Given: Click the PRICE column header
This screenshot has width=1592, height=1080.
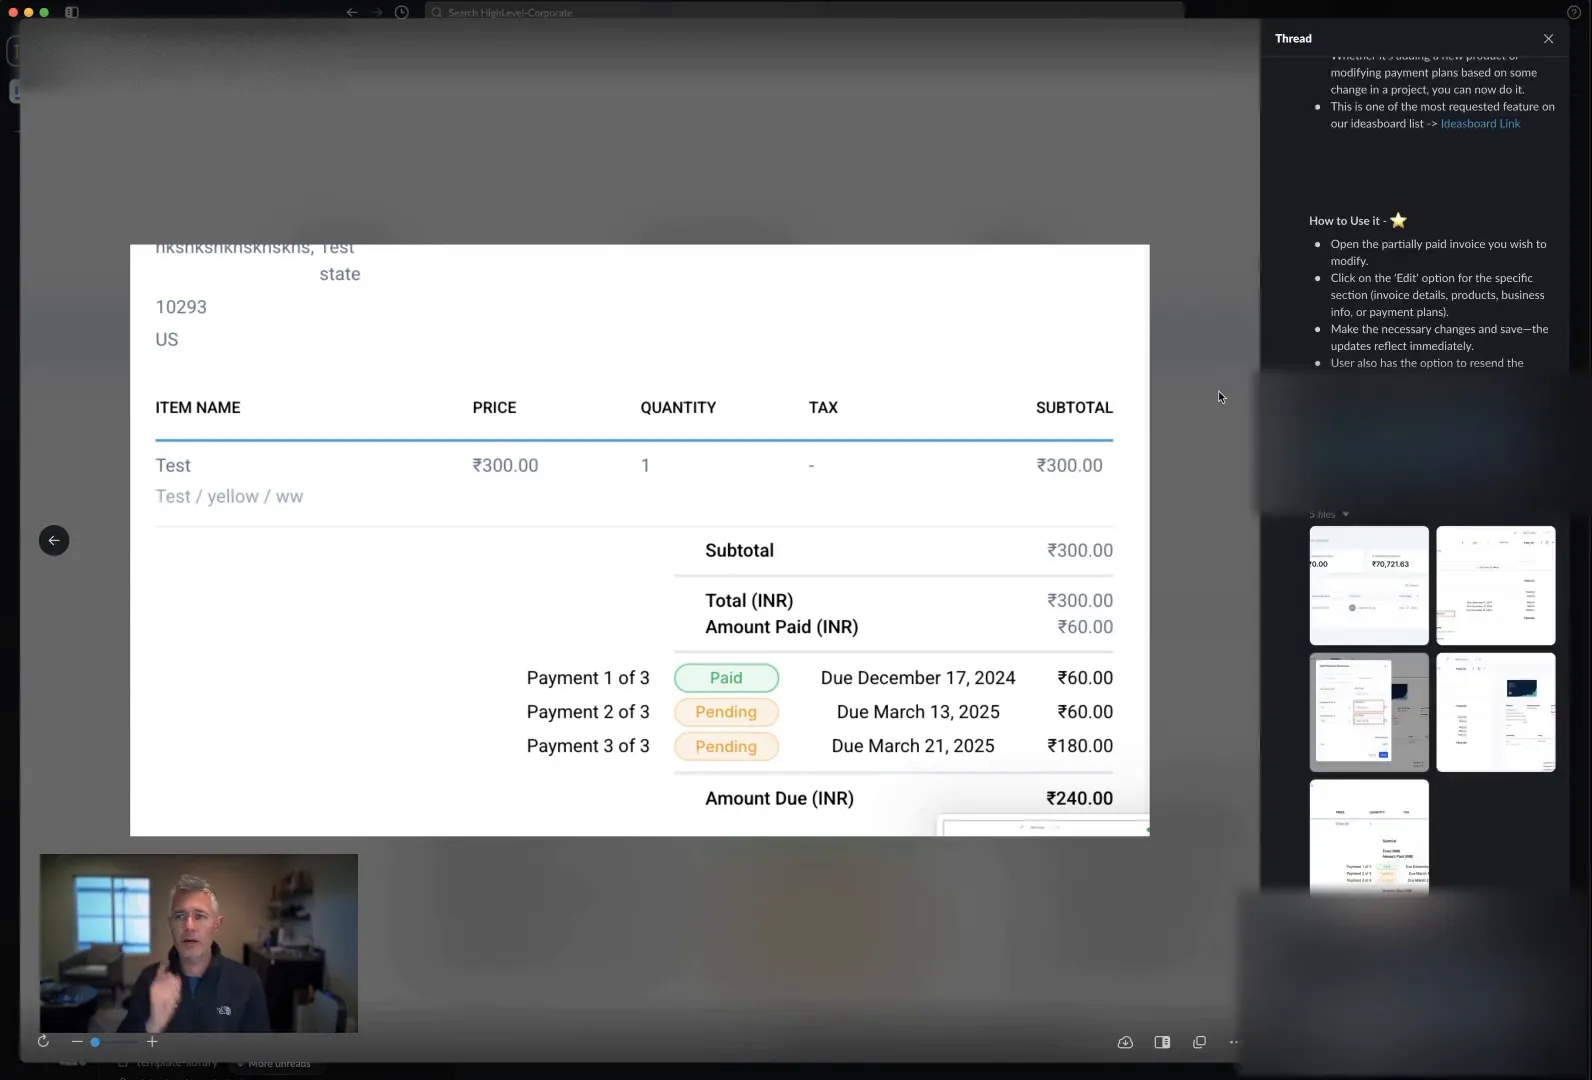Looking at the screenshot, I should point(494,407).
